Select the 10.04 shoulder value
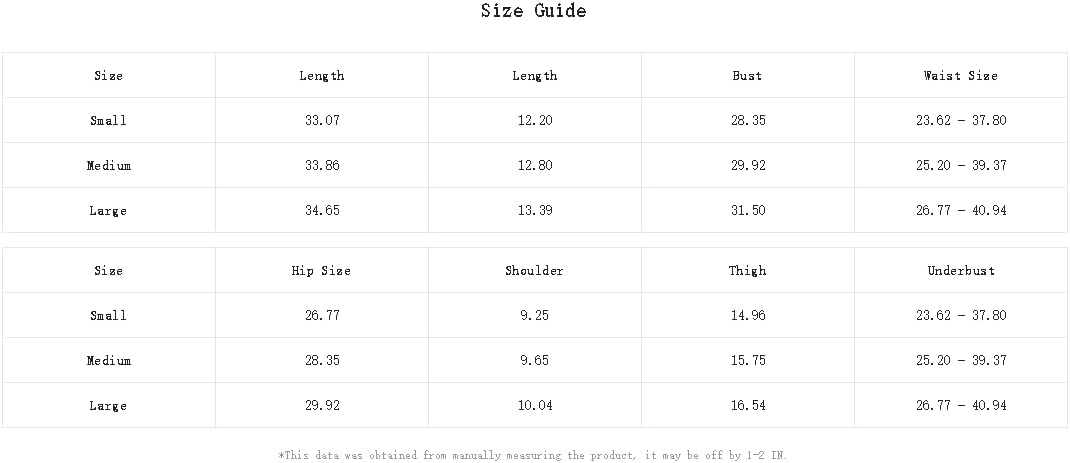1070x463 pixels. coord(535,406)
